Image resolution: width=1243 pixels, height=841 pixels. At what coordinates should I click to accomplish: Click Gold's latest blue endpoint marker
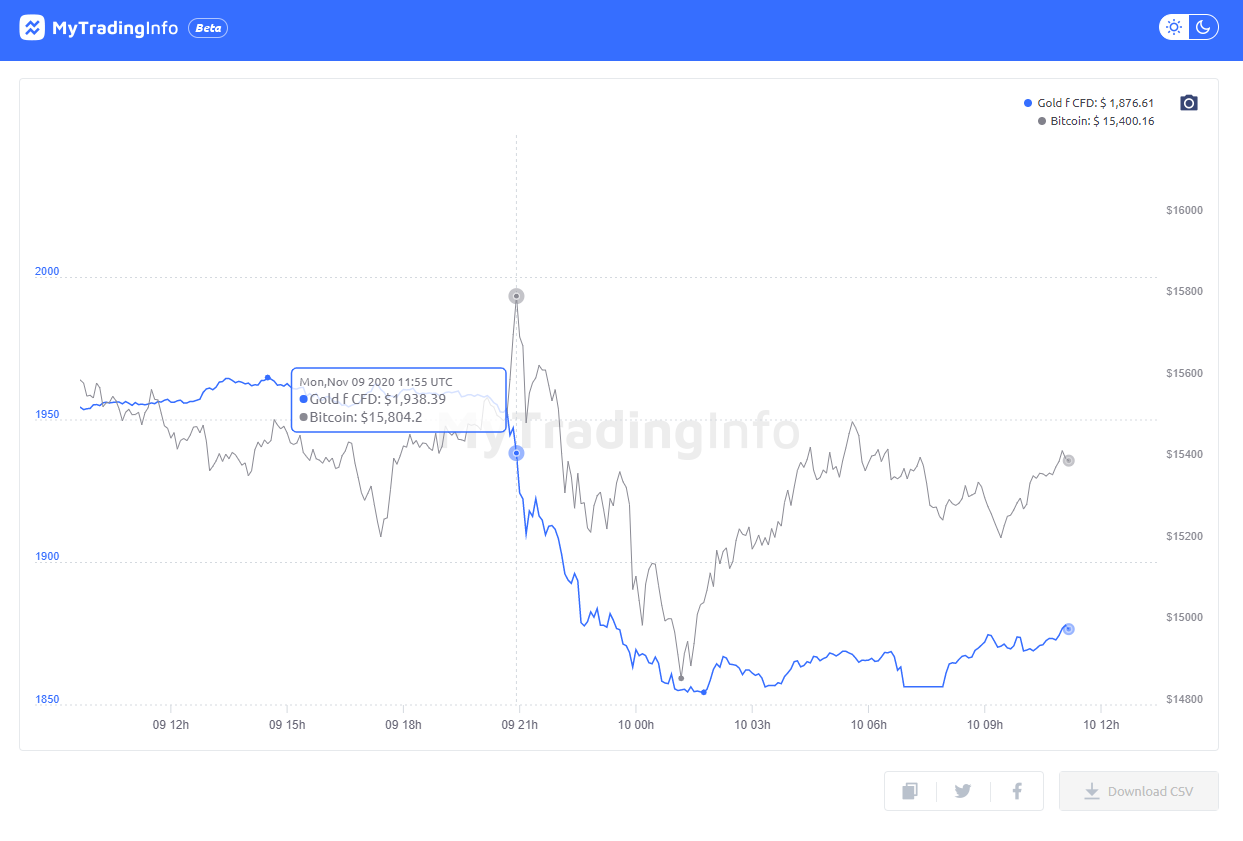(1069, 629)
